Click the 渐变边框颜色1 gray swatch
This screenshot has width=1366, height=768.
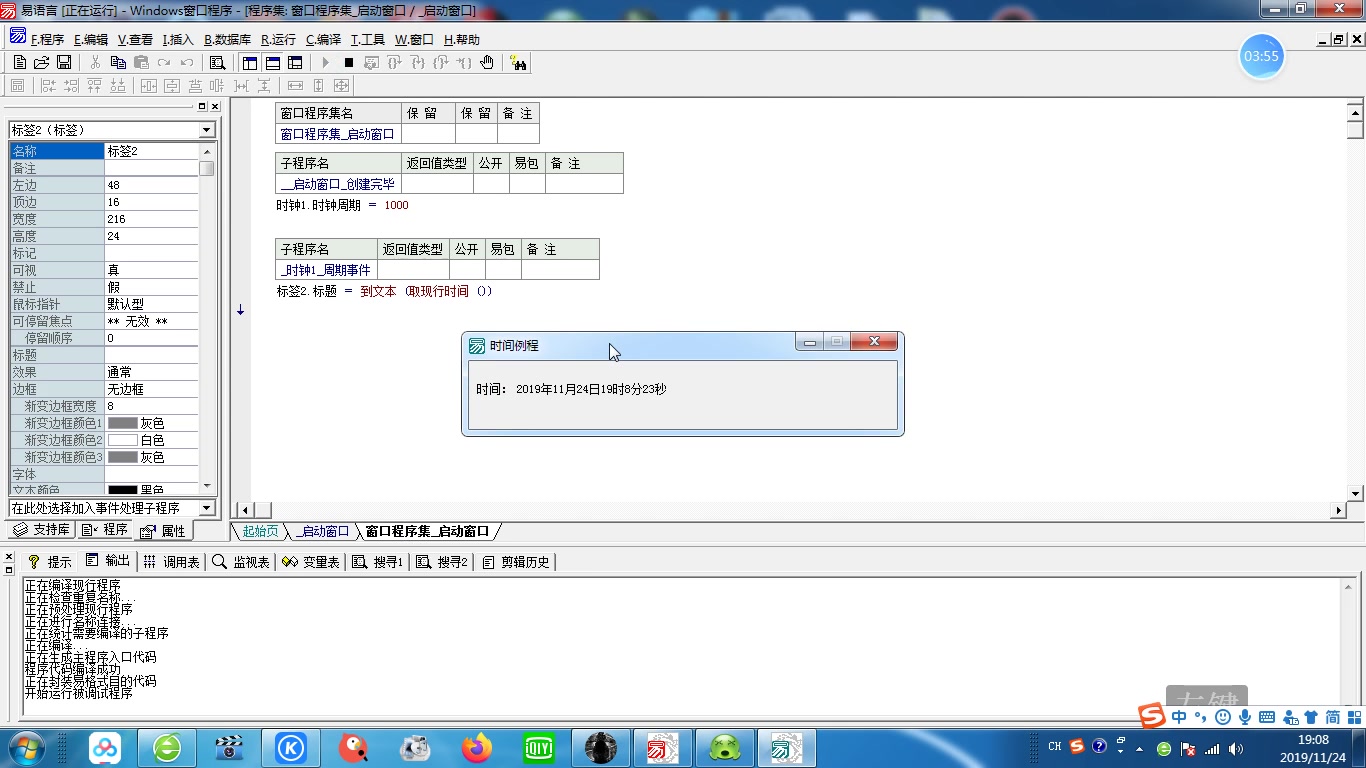122,423
